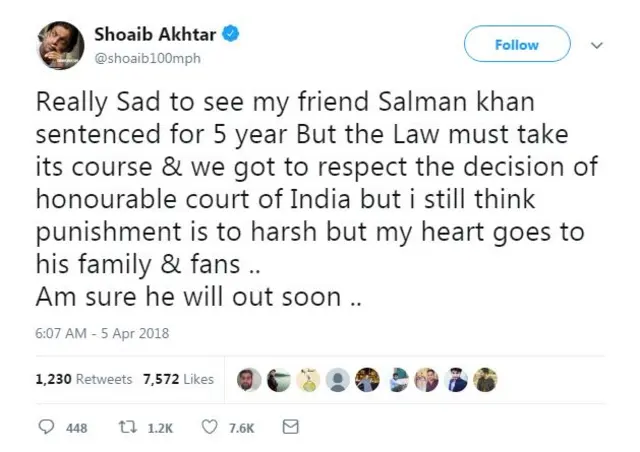Open the Shoaib Akhtar display name link
Image resolution: width=640 pixels, height=452 pixels.
coord(156,35)
